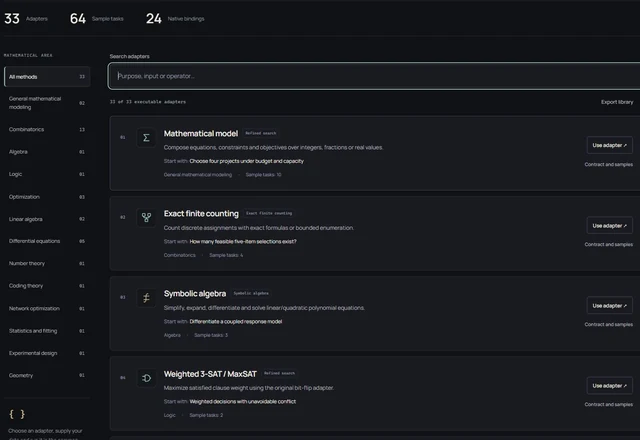Click 'Sample tasks: 2' under Weighted 3-SAT

206,415
